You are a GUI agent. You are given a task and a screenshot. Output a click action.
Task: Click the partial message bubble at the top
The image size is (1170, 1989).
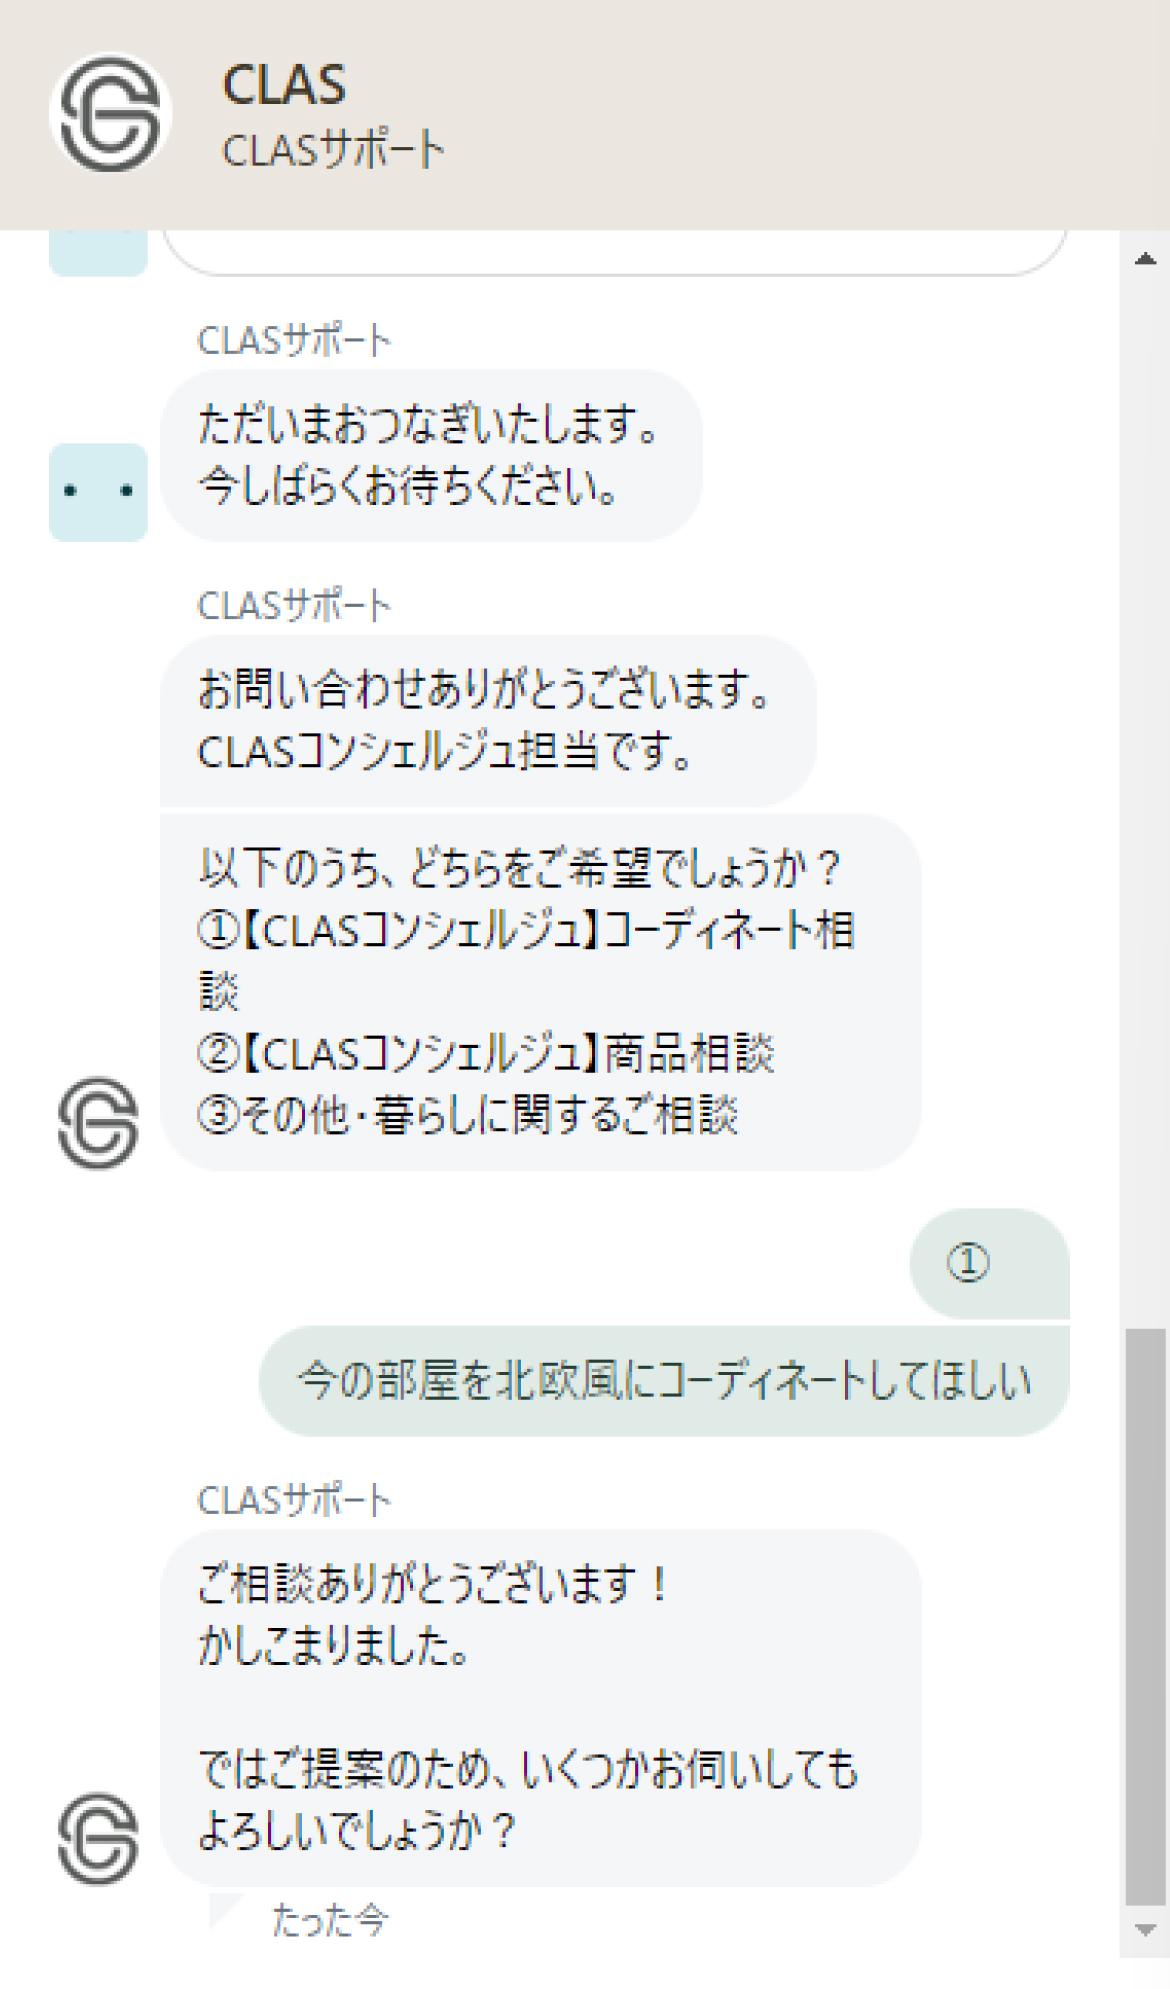(614, 253)
